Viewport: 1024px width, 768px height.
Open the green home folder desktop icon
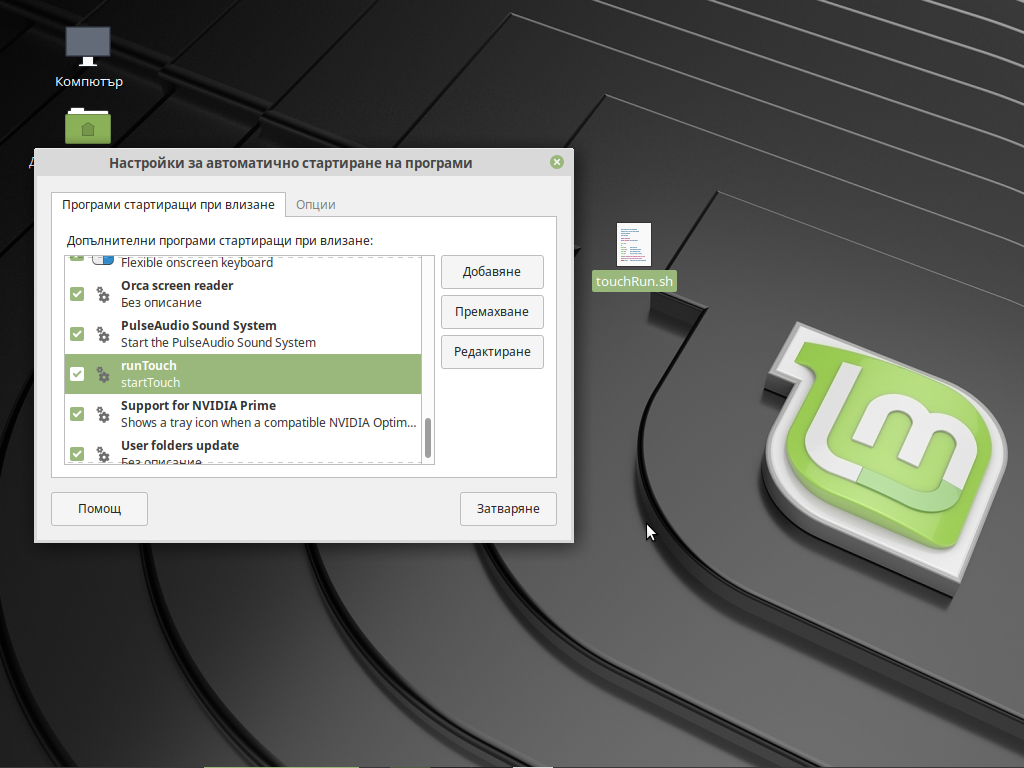(88, 126)
